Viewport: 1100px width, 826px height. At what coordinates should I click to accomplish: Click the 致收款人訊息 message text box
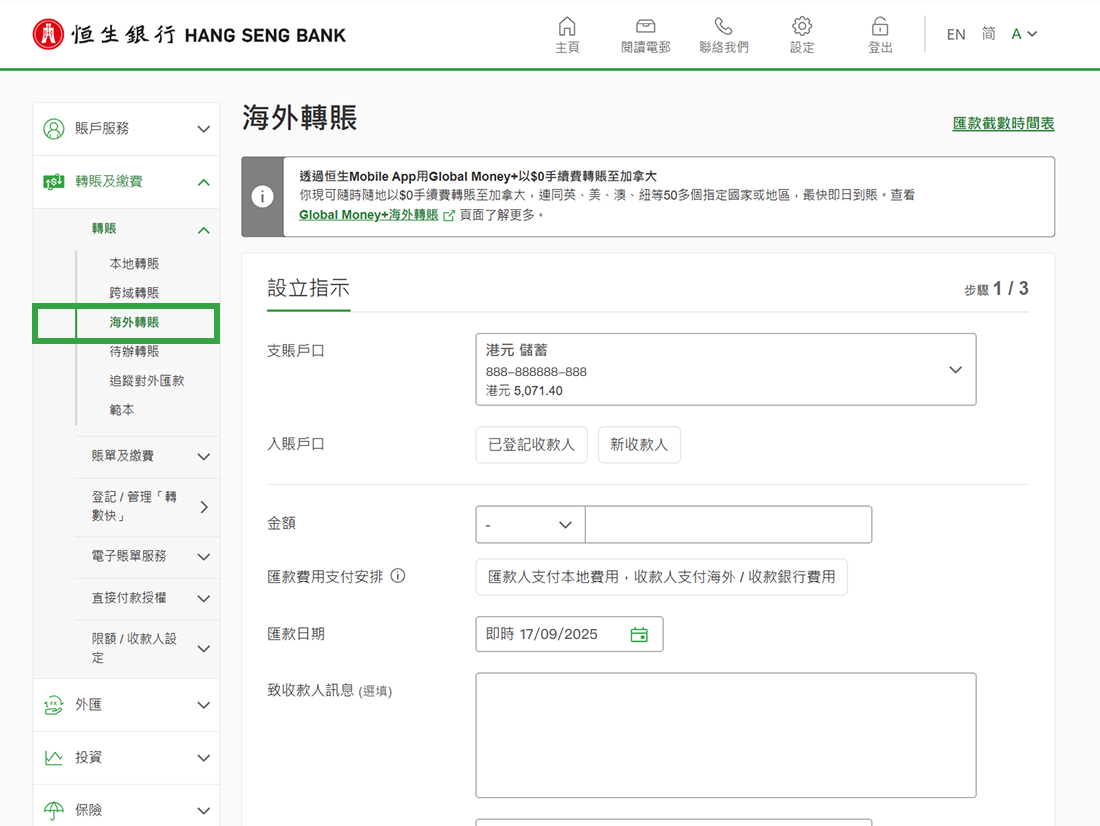[725, 735]
